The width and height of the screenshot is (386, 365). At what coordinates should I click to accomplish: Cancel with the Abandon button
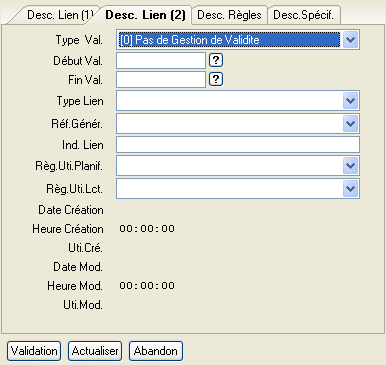(x=156, y=351)
